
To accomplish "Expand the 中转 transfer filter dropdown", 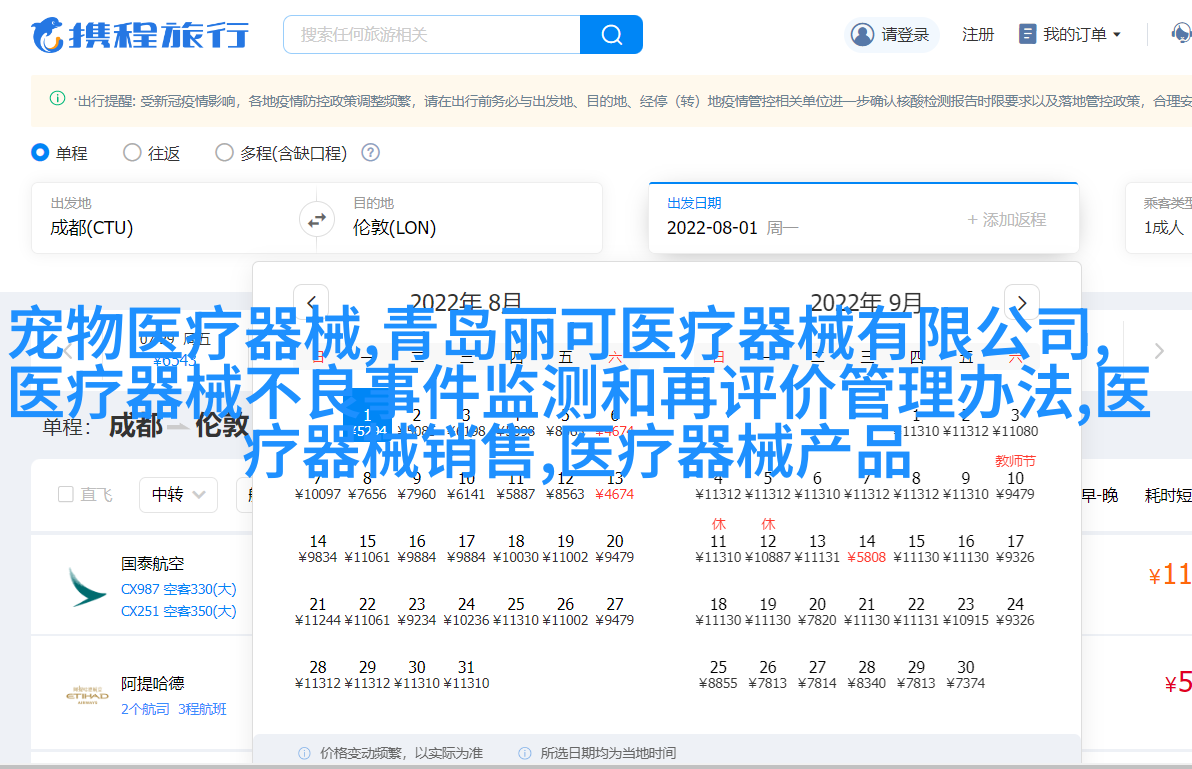I will click(x=178, y=494).
